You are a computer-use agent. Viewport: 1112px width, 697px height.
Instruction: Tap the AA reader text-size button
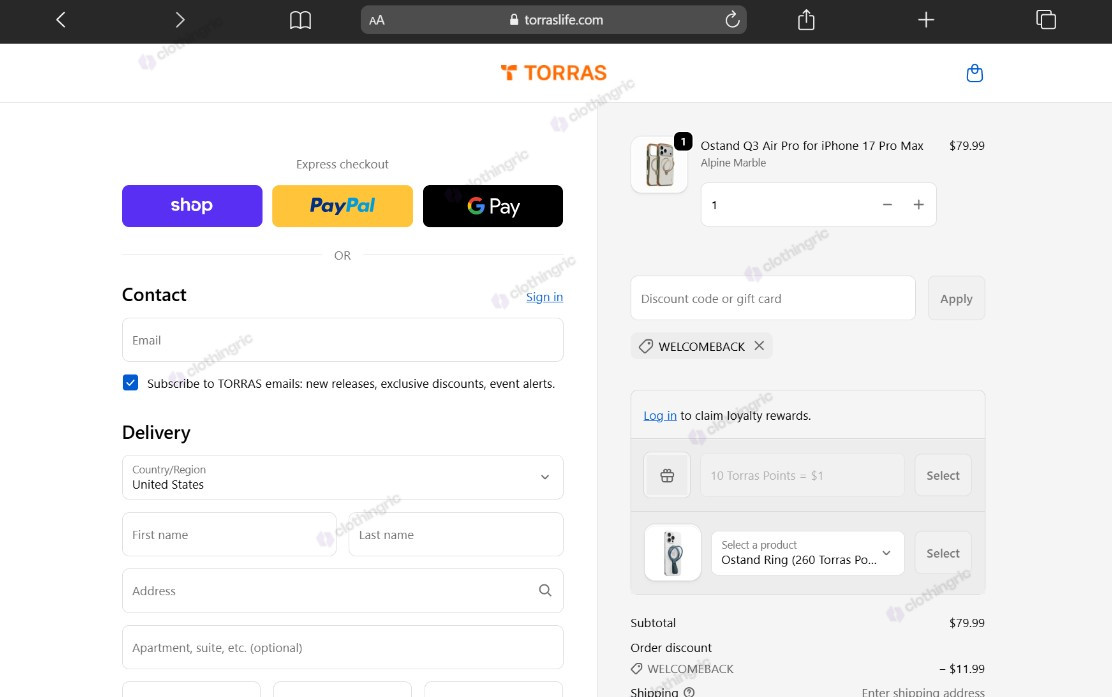[377, 21]
